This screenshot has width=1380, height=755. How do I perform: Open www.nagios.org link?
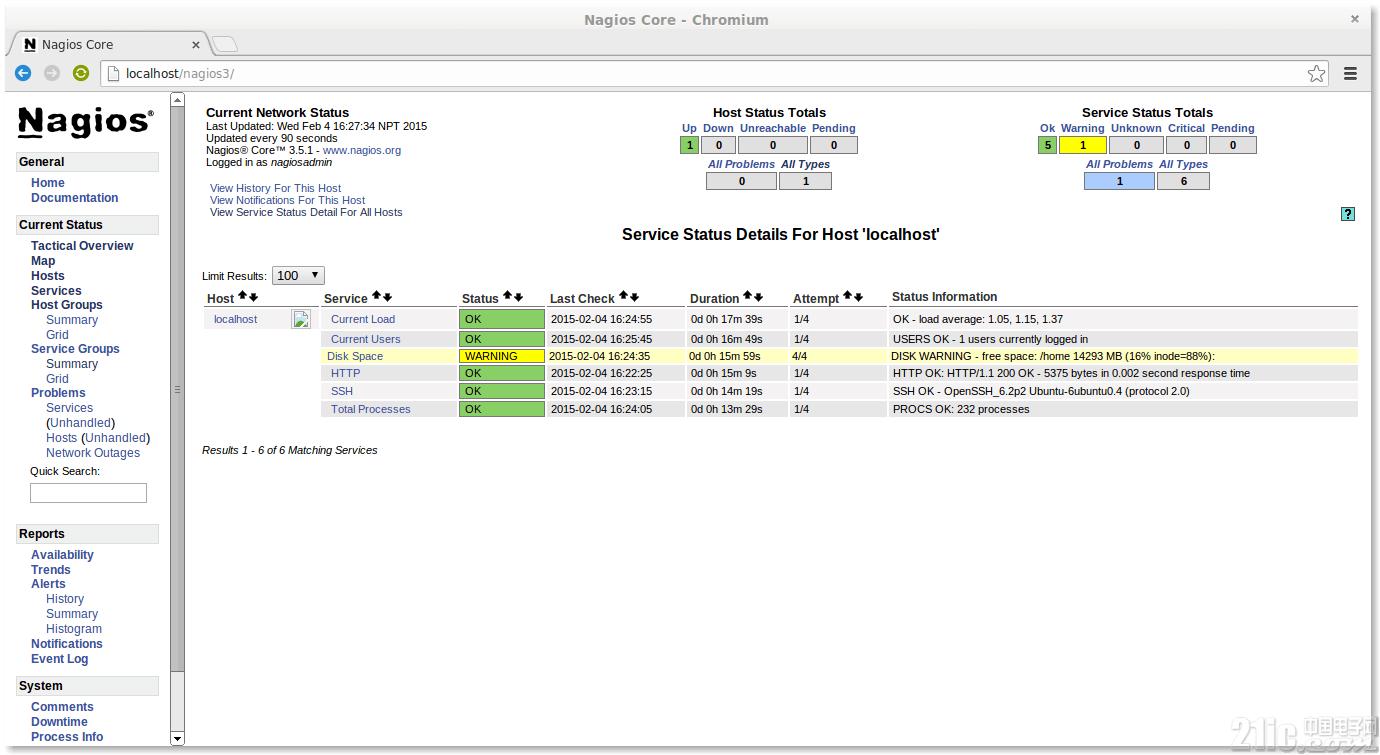pos(361,150)
